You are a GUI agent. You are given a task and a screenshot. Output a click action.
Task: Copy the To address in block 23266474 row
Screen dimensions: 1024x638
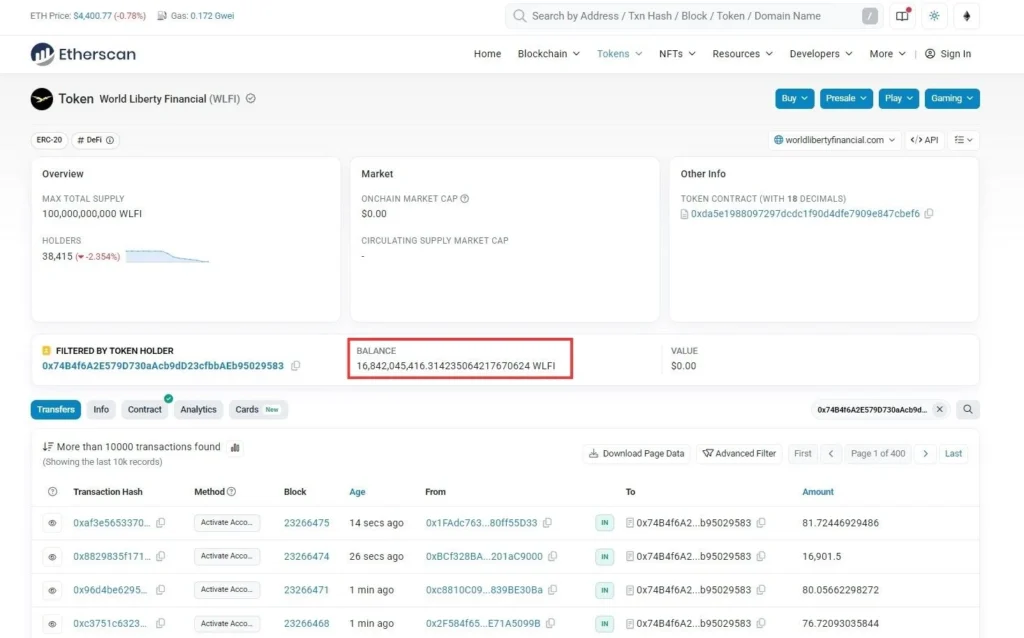(761, 556)
